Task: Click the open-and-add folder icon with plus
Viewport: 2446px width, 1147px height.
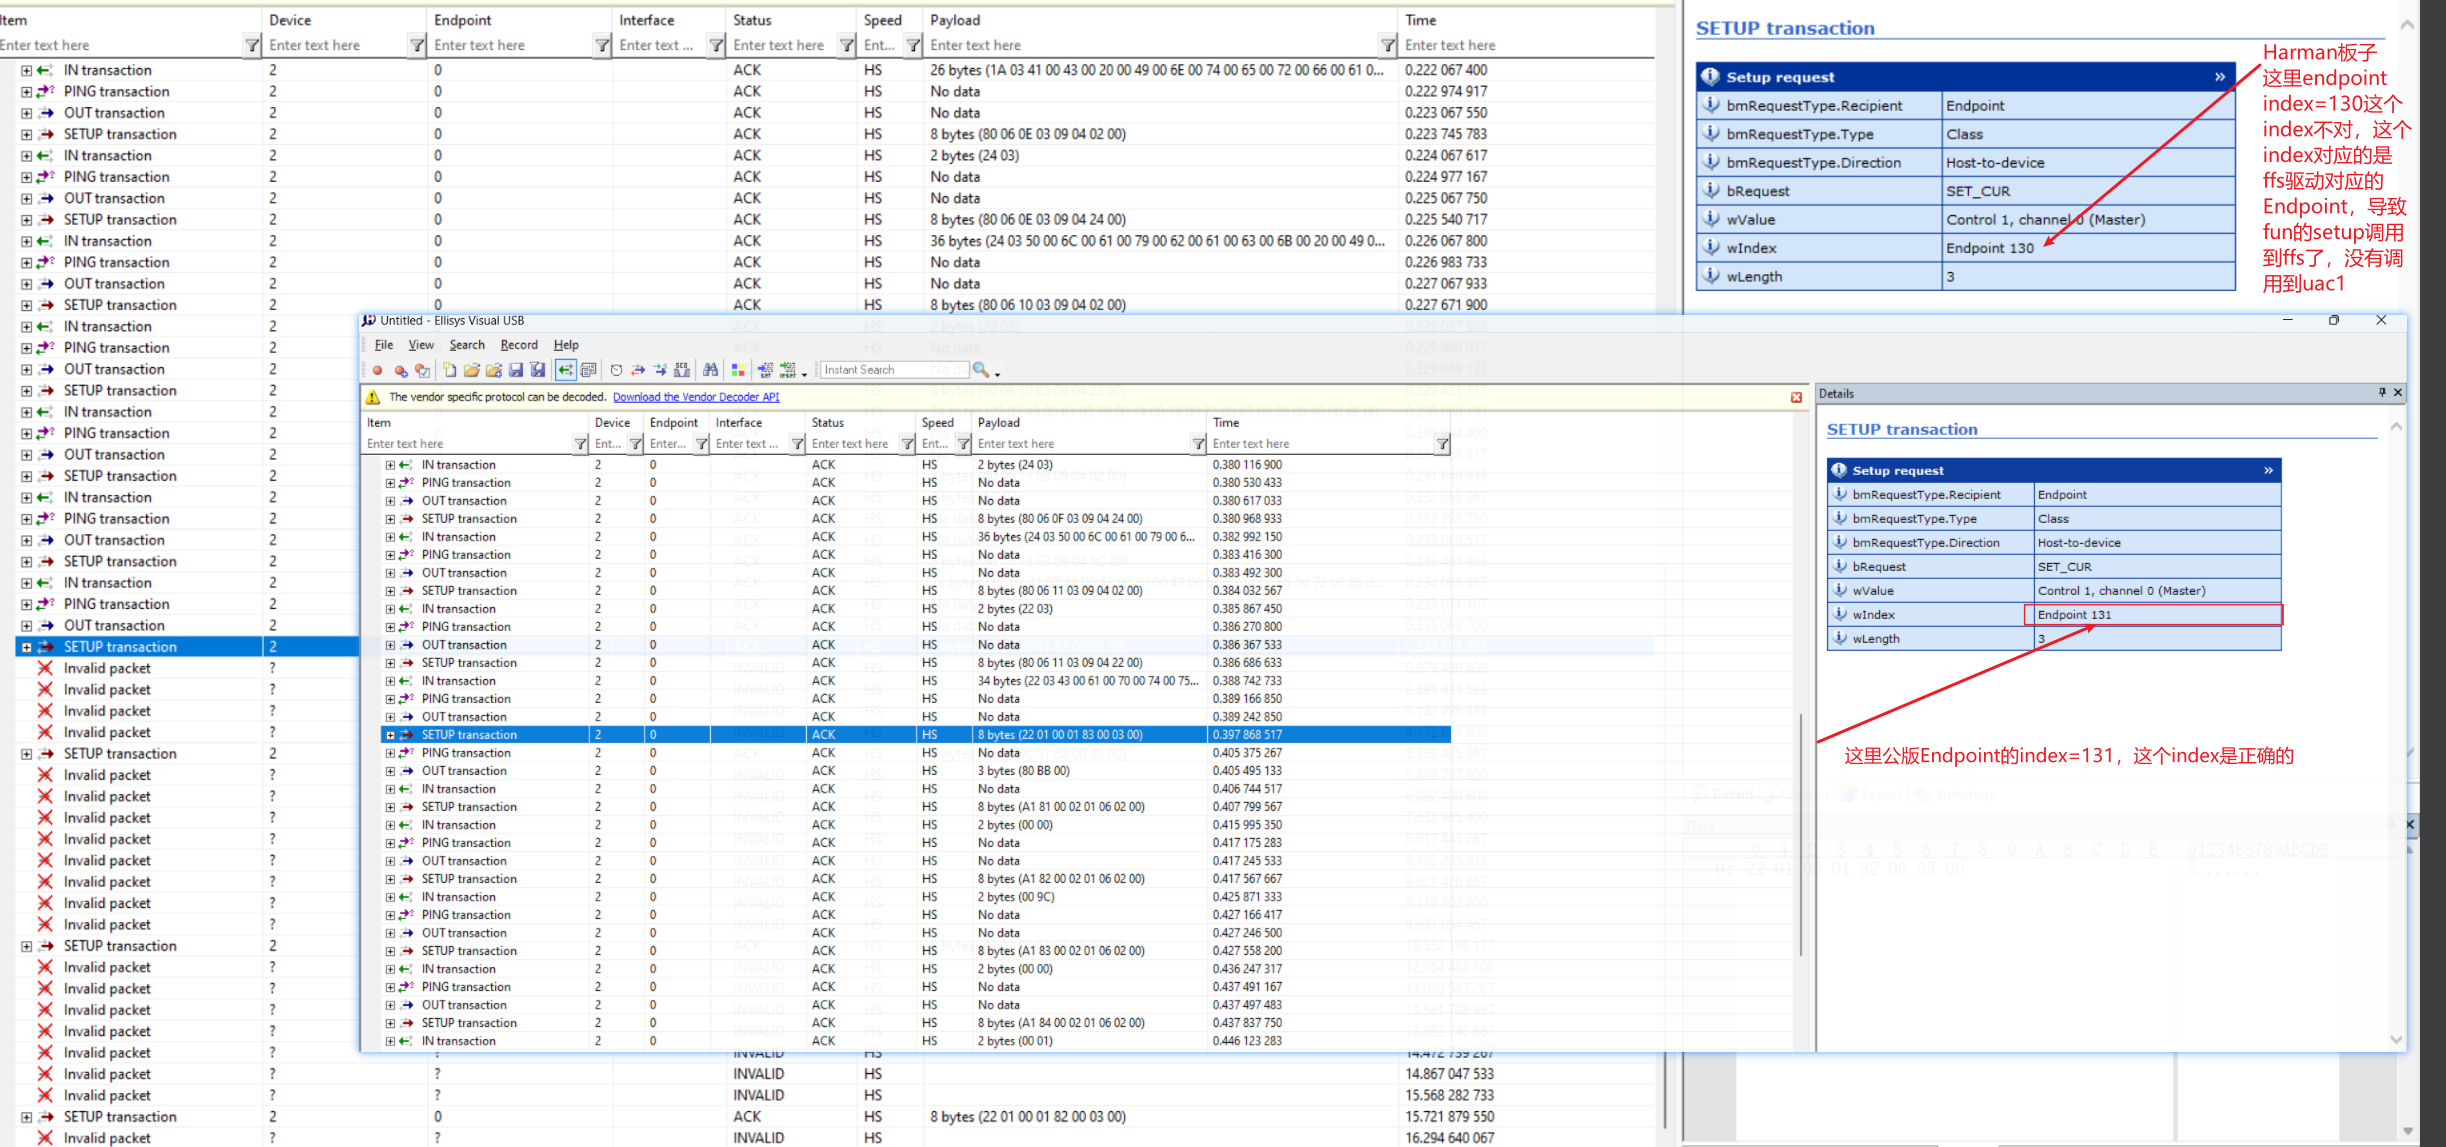Action: click(x=494, y=370)
